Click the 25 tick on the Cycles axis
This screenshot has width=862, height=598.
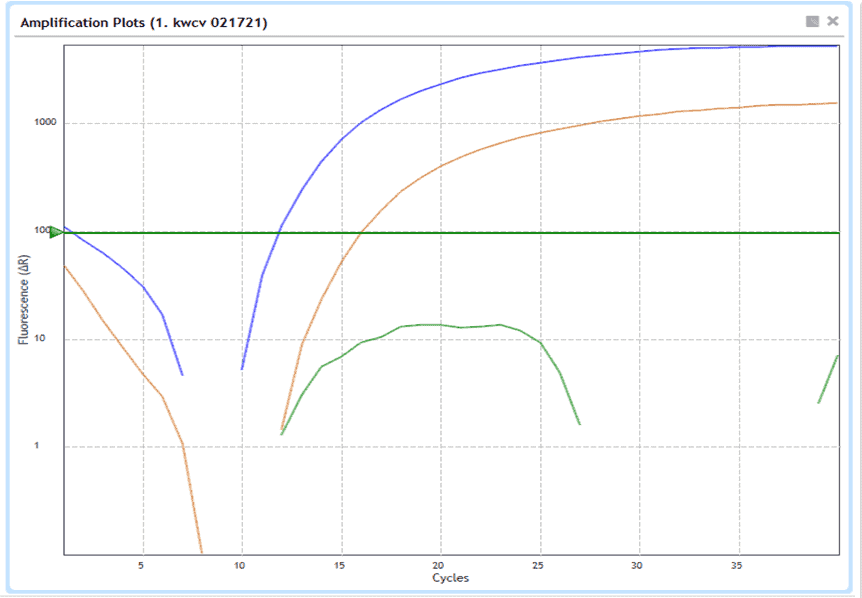tap(540, 565)
